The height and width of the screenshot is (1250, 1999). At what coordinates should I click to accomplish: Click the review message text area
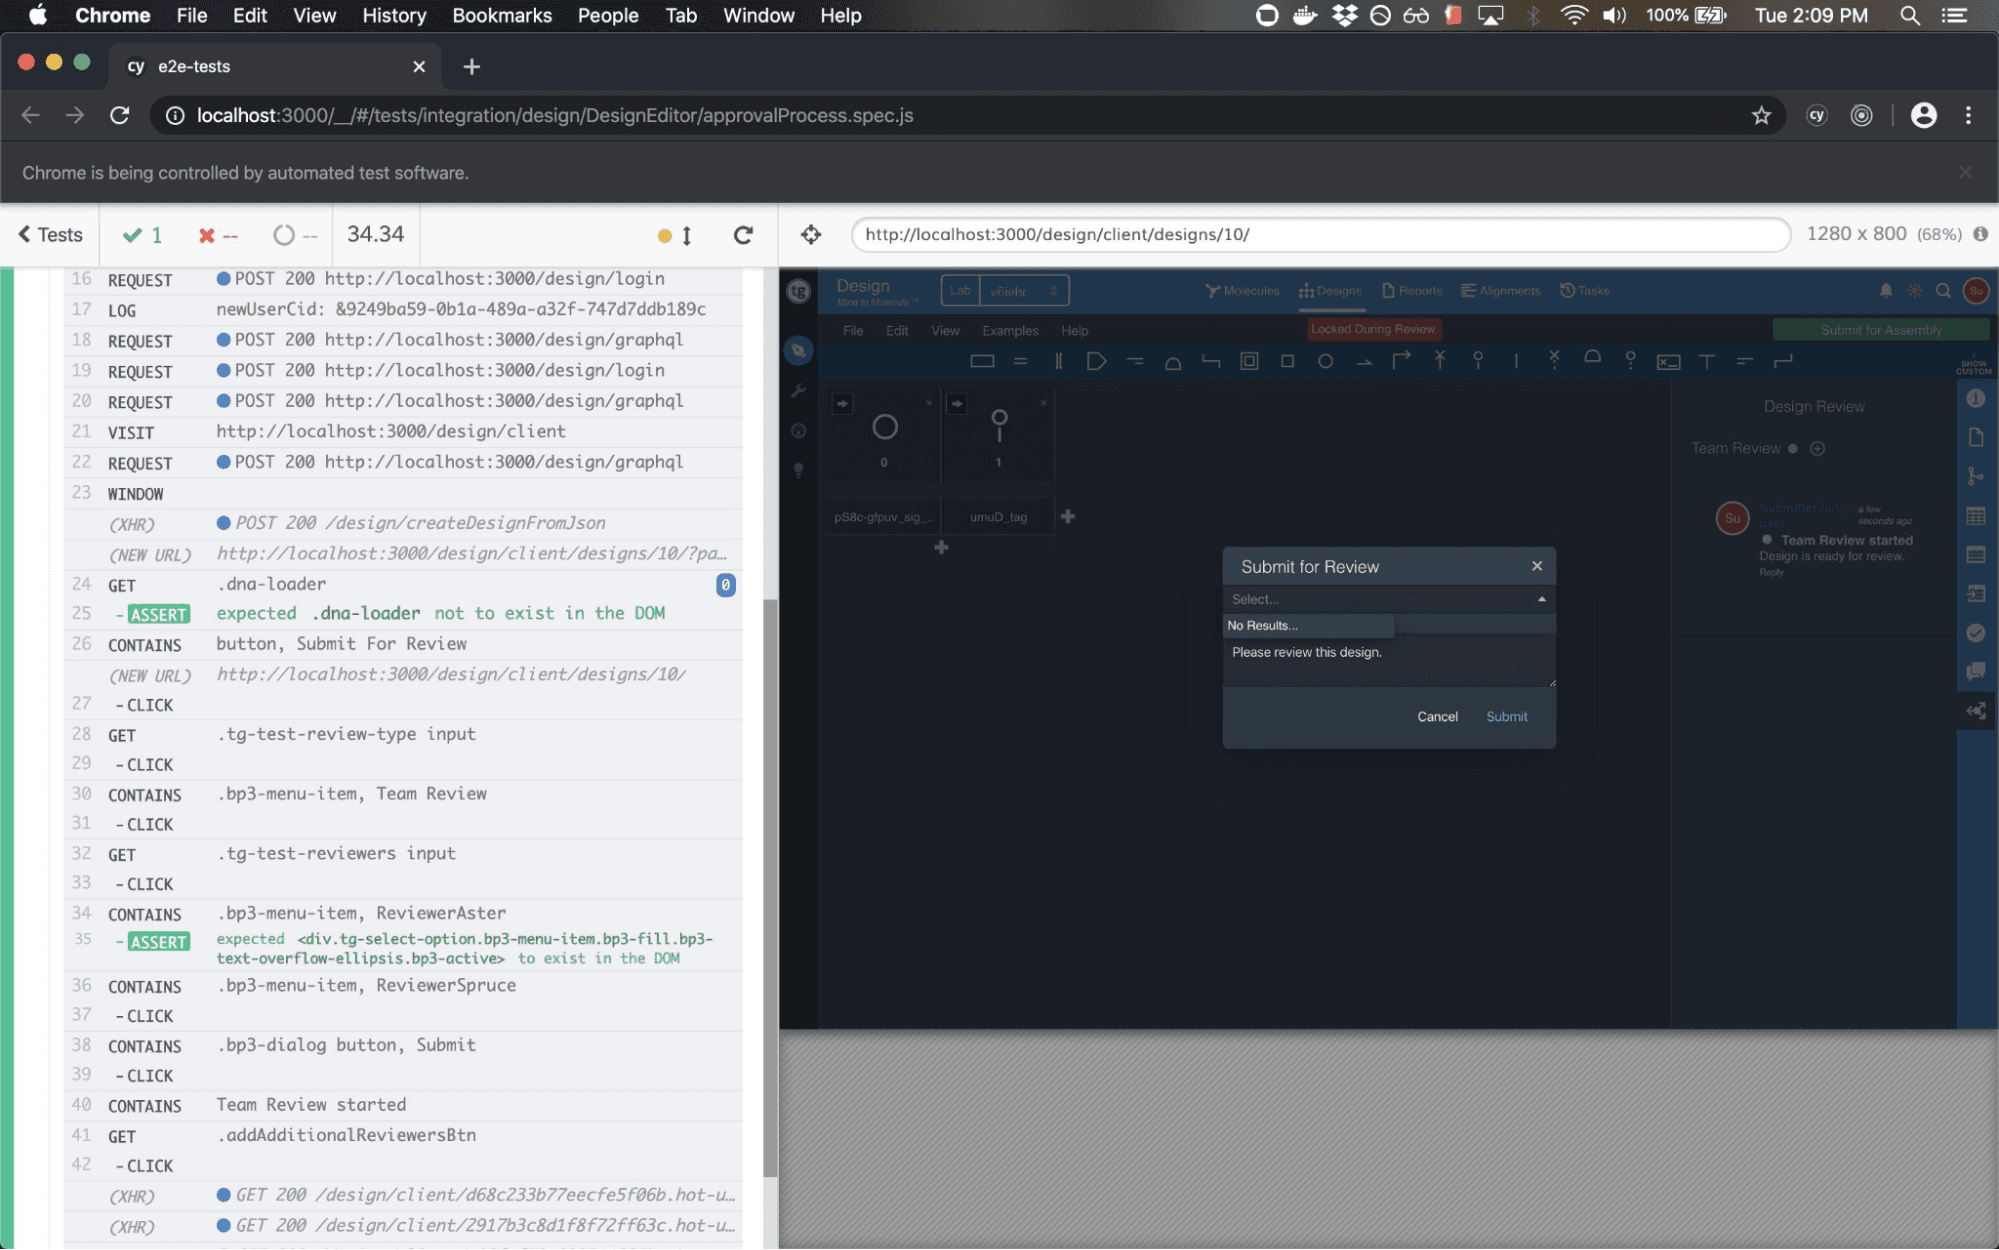[x=1388, y=661]
